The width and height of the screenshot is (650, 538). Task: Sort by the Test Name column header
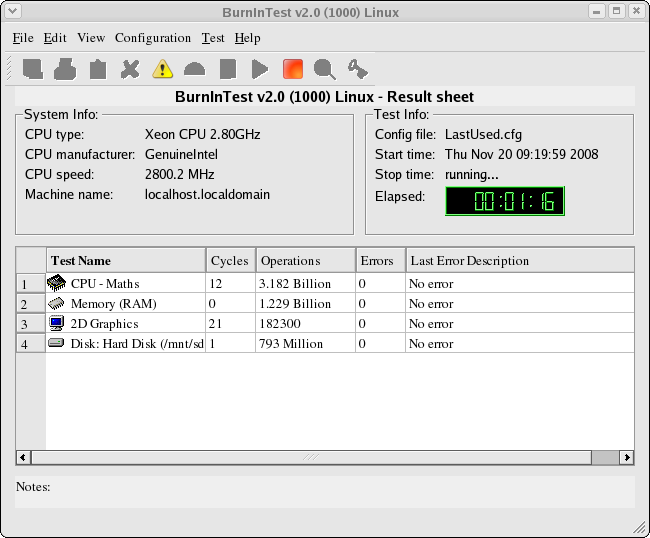pos(126,260)
